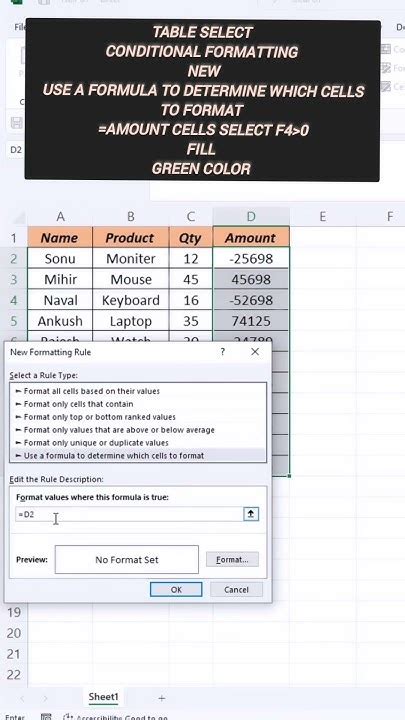
Task: Select 'Format only unique or duplicate values'
Action: pos(138,443)
